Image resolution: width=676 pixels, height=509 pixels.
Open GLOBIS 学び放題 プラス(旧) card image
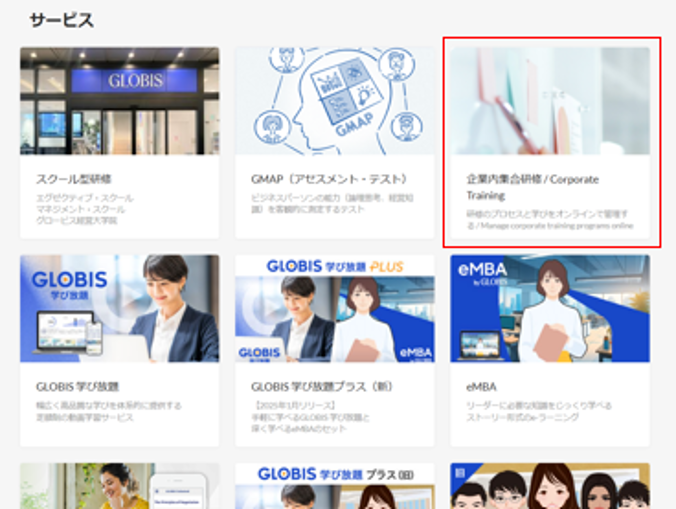pyautogui.click(x=335, y=486)
